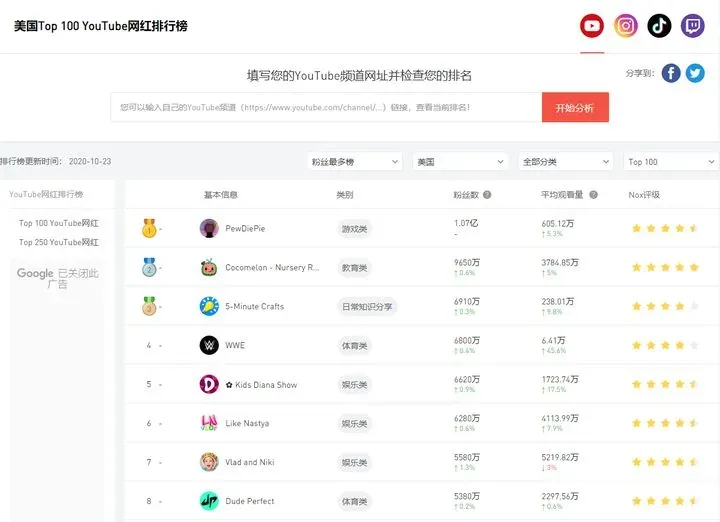Open the 全部分类 category dropdown

click(x=566, y=162)
